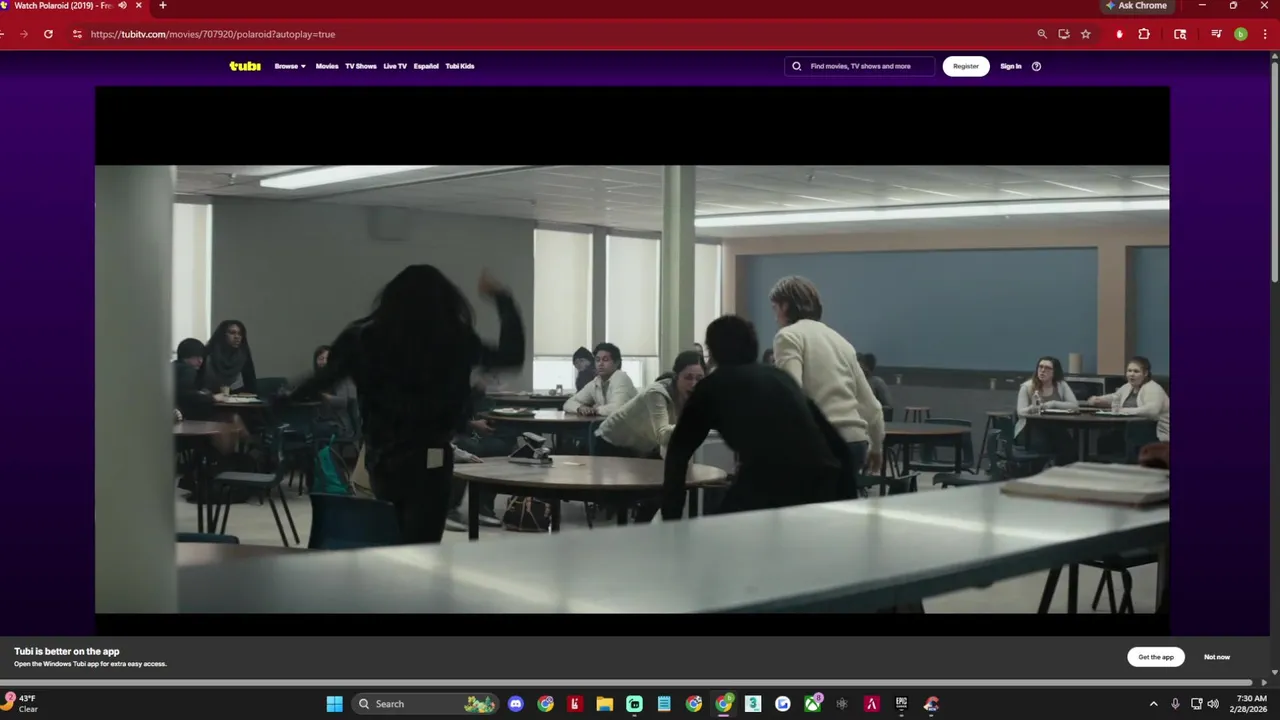The width and height of the screenshot is (1280, 720).
Task: Open Epic Games Launcher on taskbar
Action: [901, 704]
